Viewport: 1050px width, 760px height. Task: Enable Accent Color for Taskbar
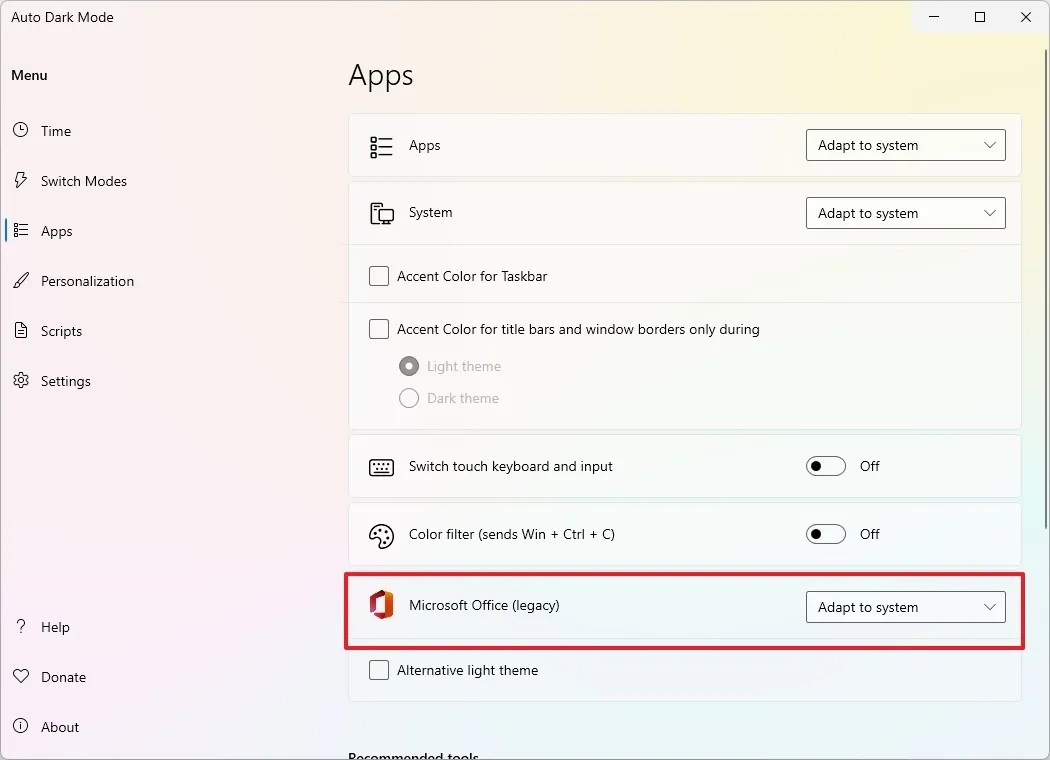(x=379, y=275)
